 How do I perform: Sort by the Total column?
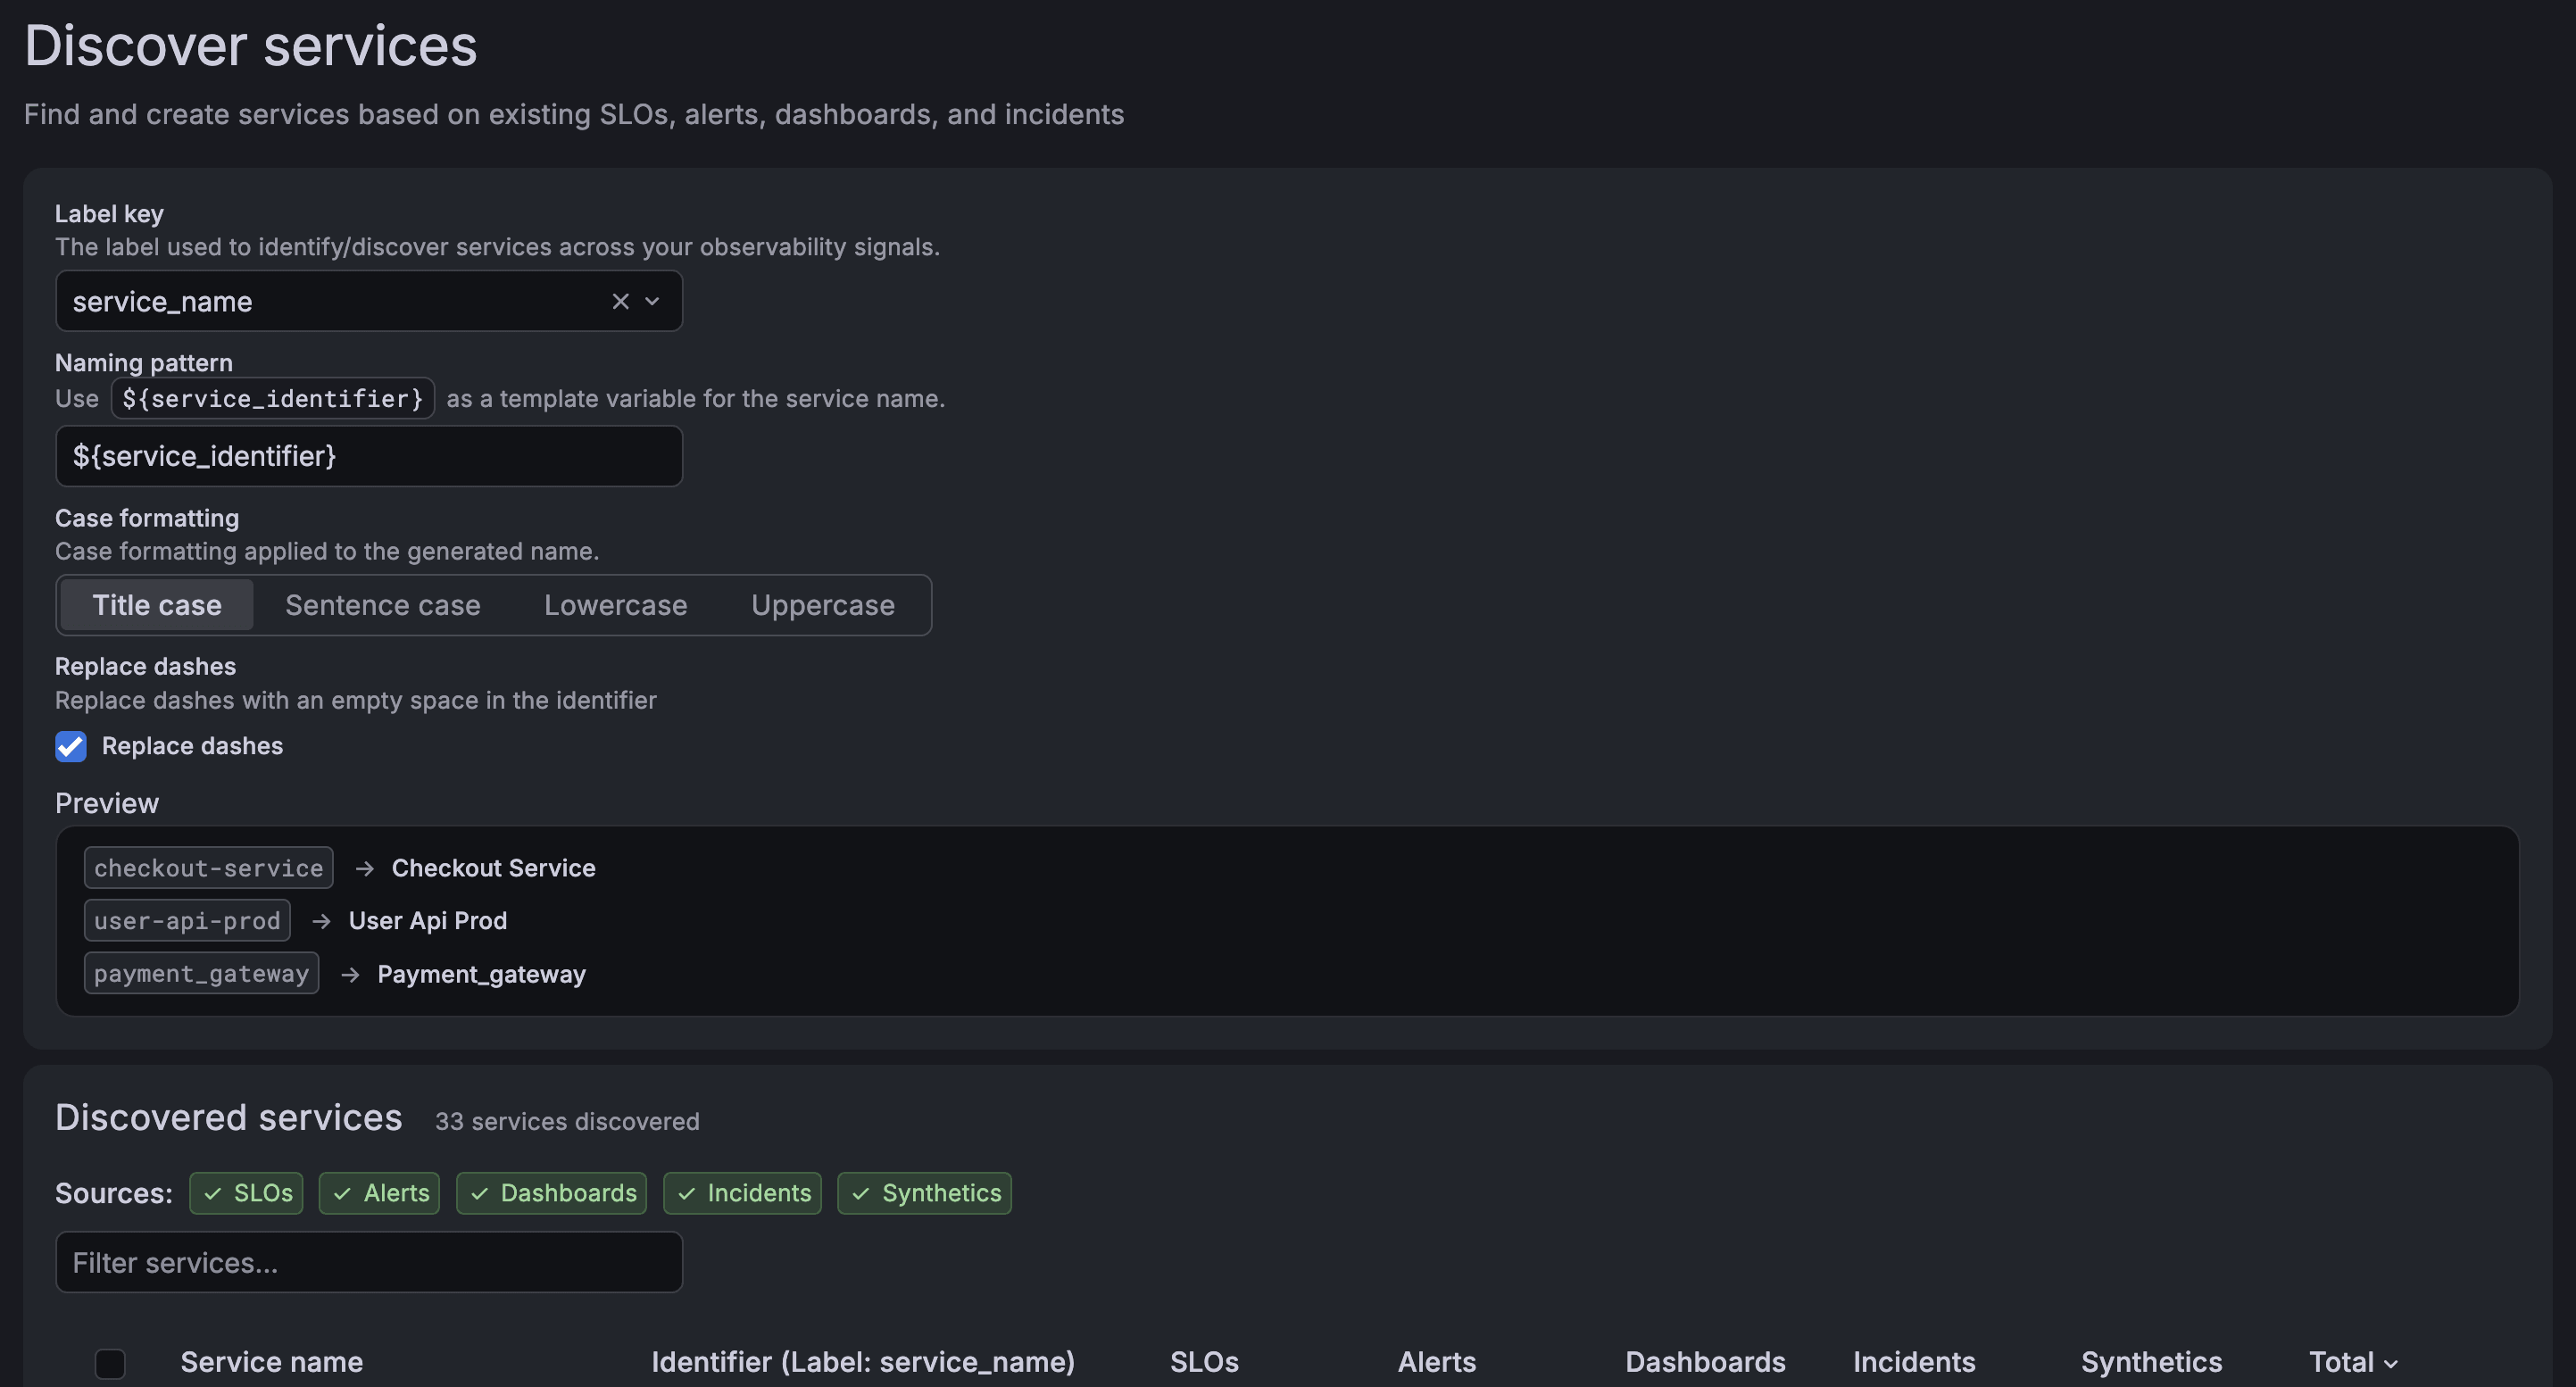tap(2353, 1362)
